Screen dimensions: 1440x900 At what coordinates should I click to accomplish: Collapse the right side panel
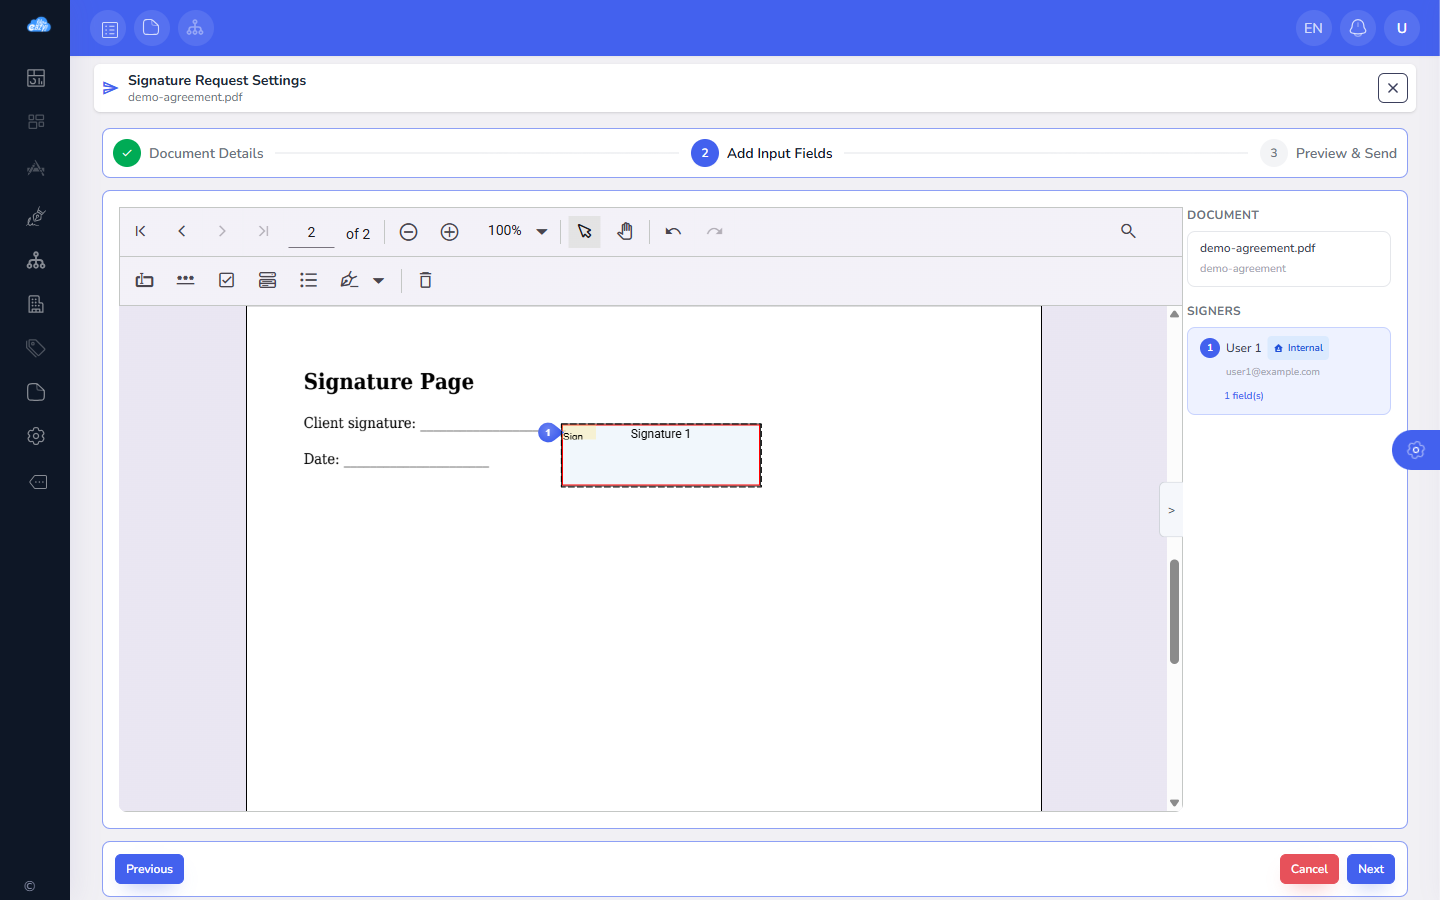click(x=1171, y=510)
